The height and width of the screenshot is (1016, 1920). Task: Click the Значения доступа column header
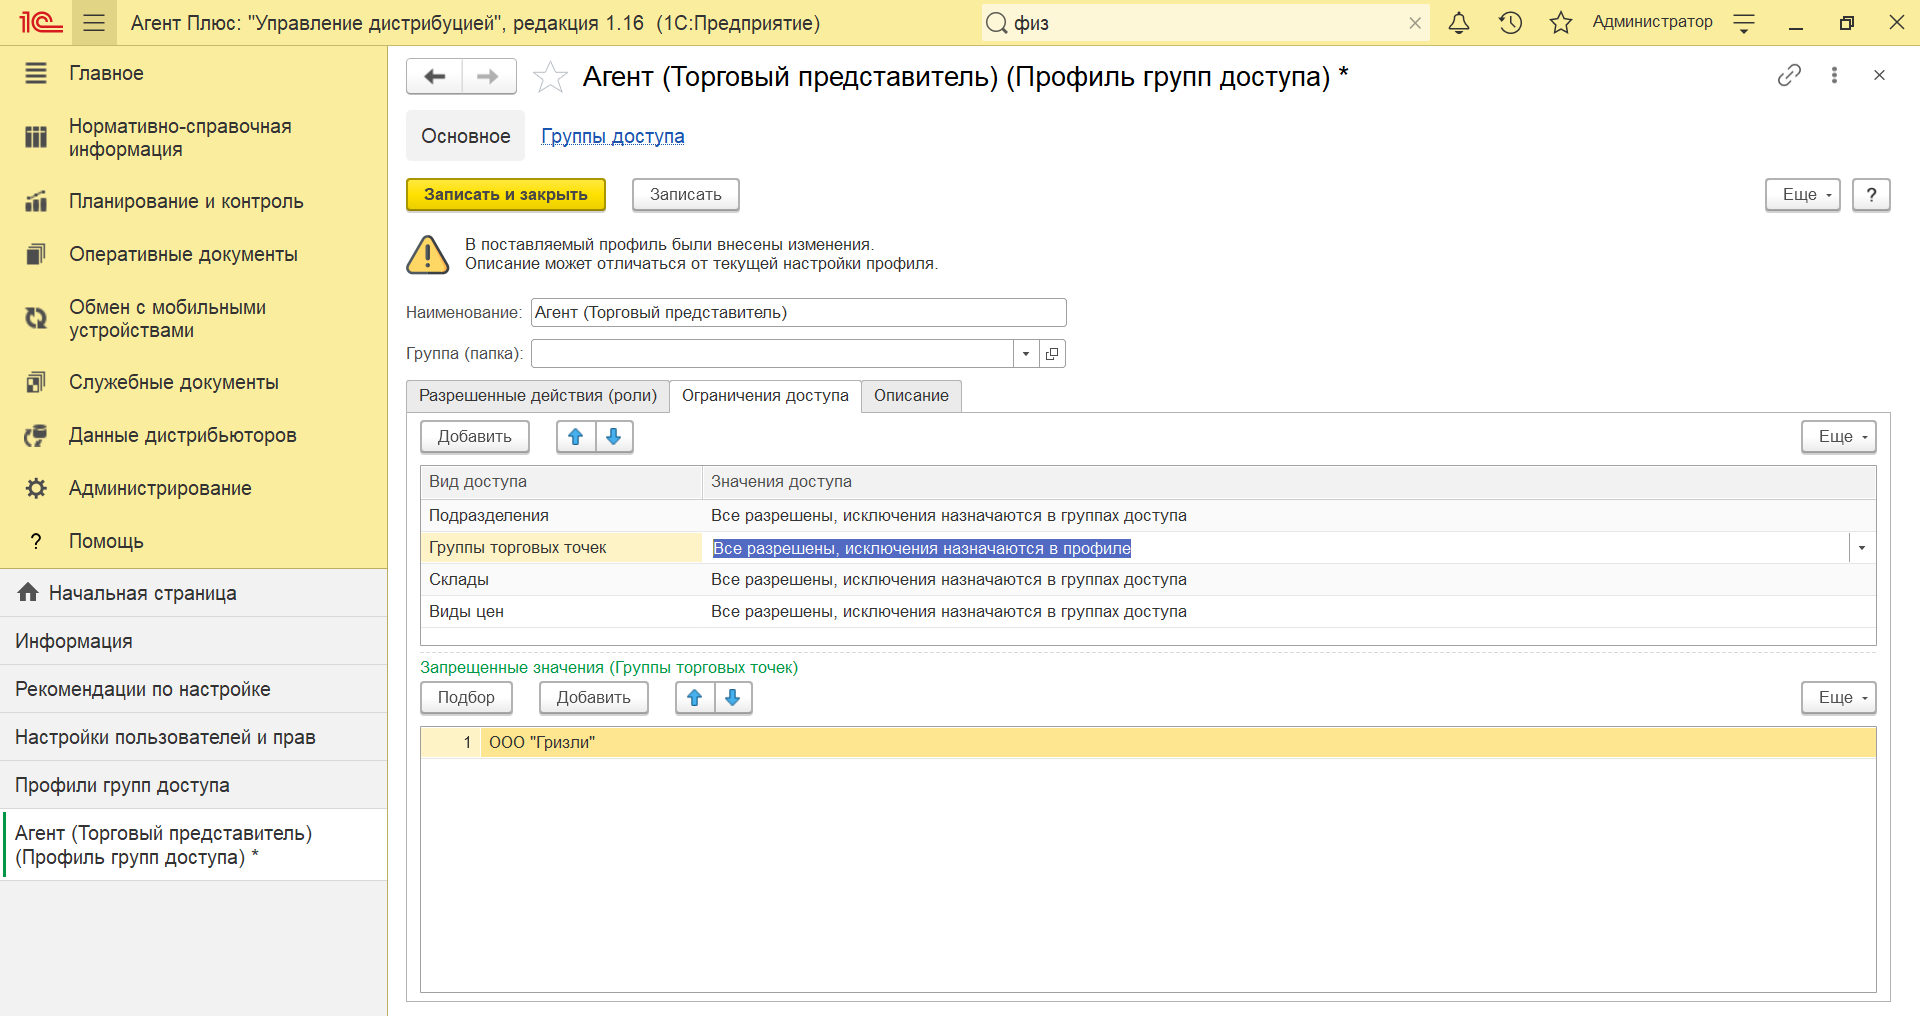pyautogui.click(x=1289, y=482)
